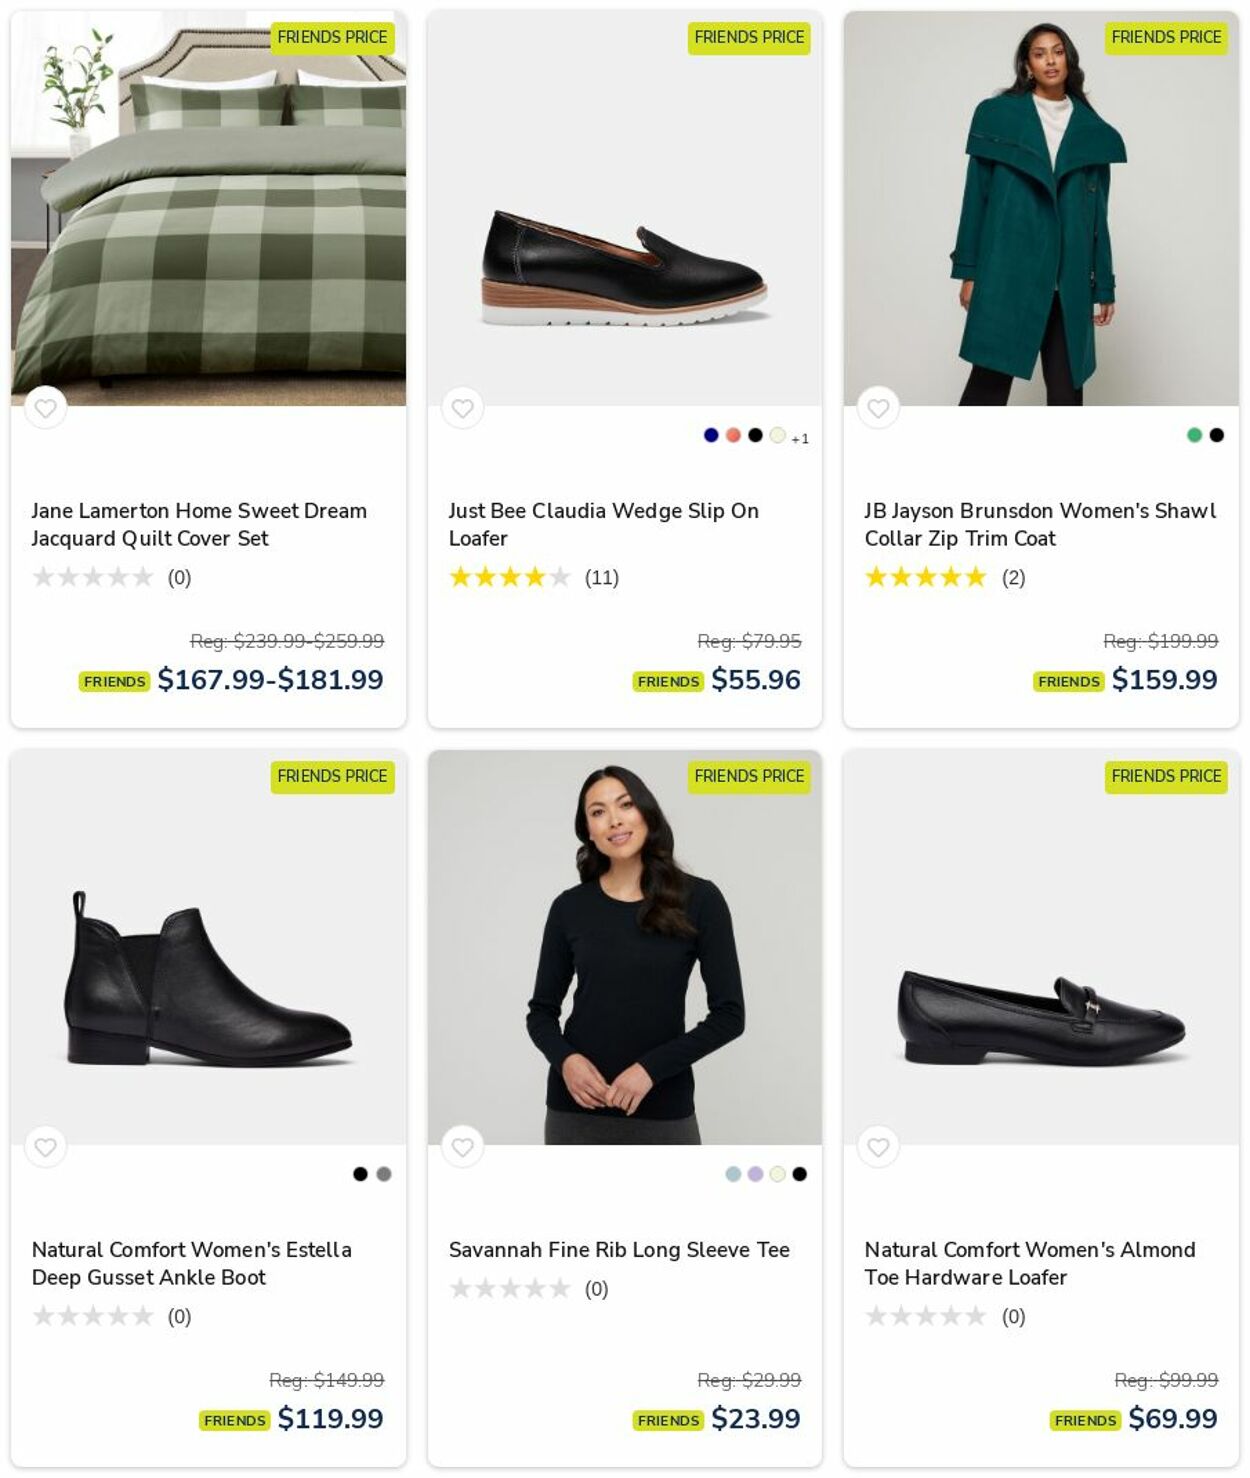Viewport: 1250px width, 1478px height.
Task: Open Natural Comfort Almond Toe Hardware Loafer title
Action: (x=1029, y=1263)
